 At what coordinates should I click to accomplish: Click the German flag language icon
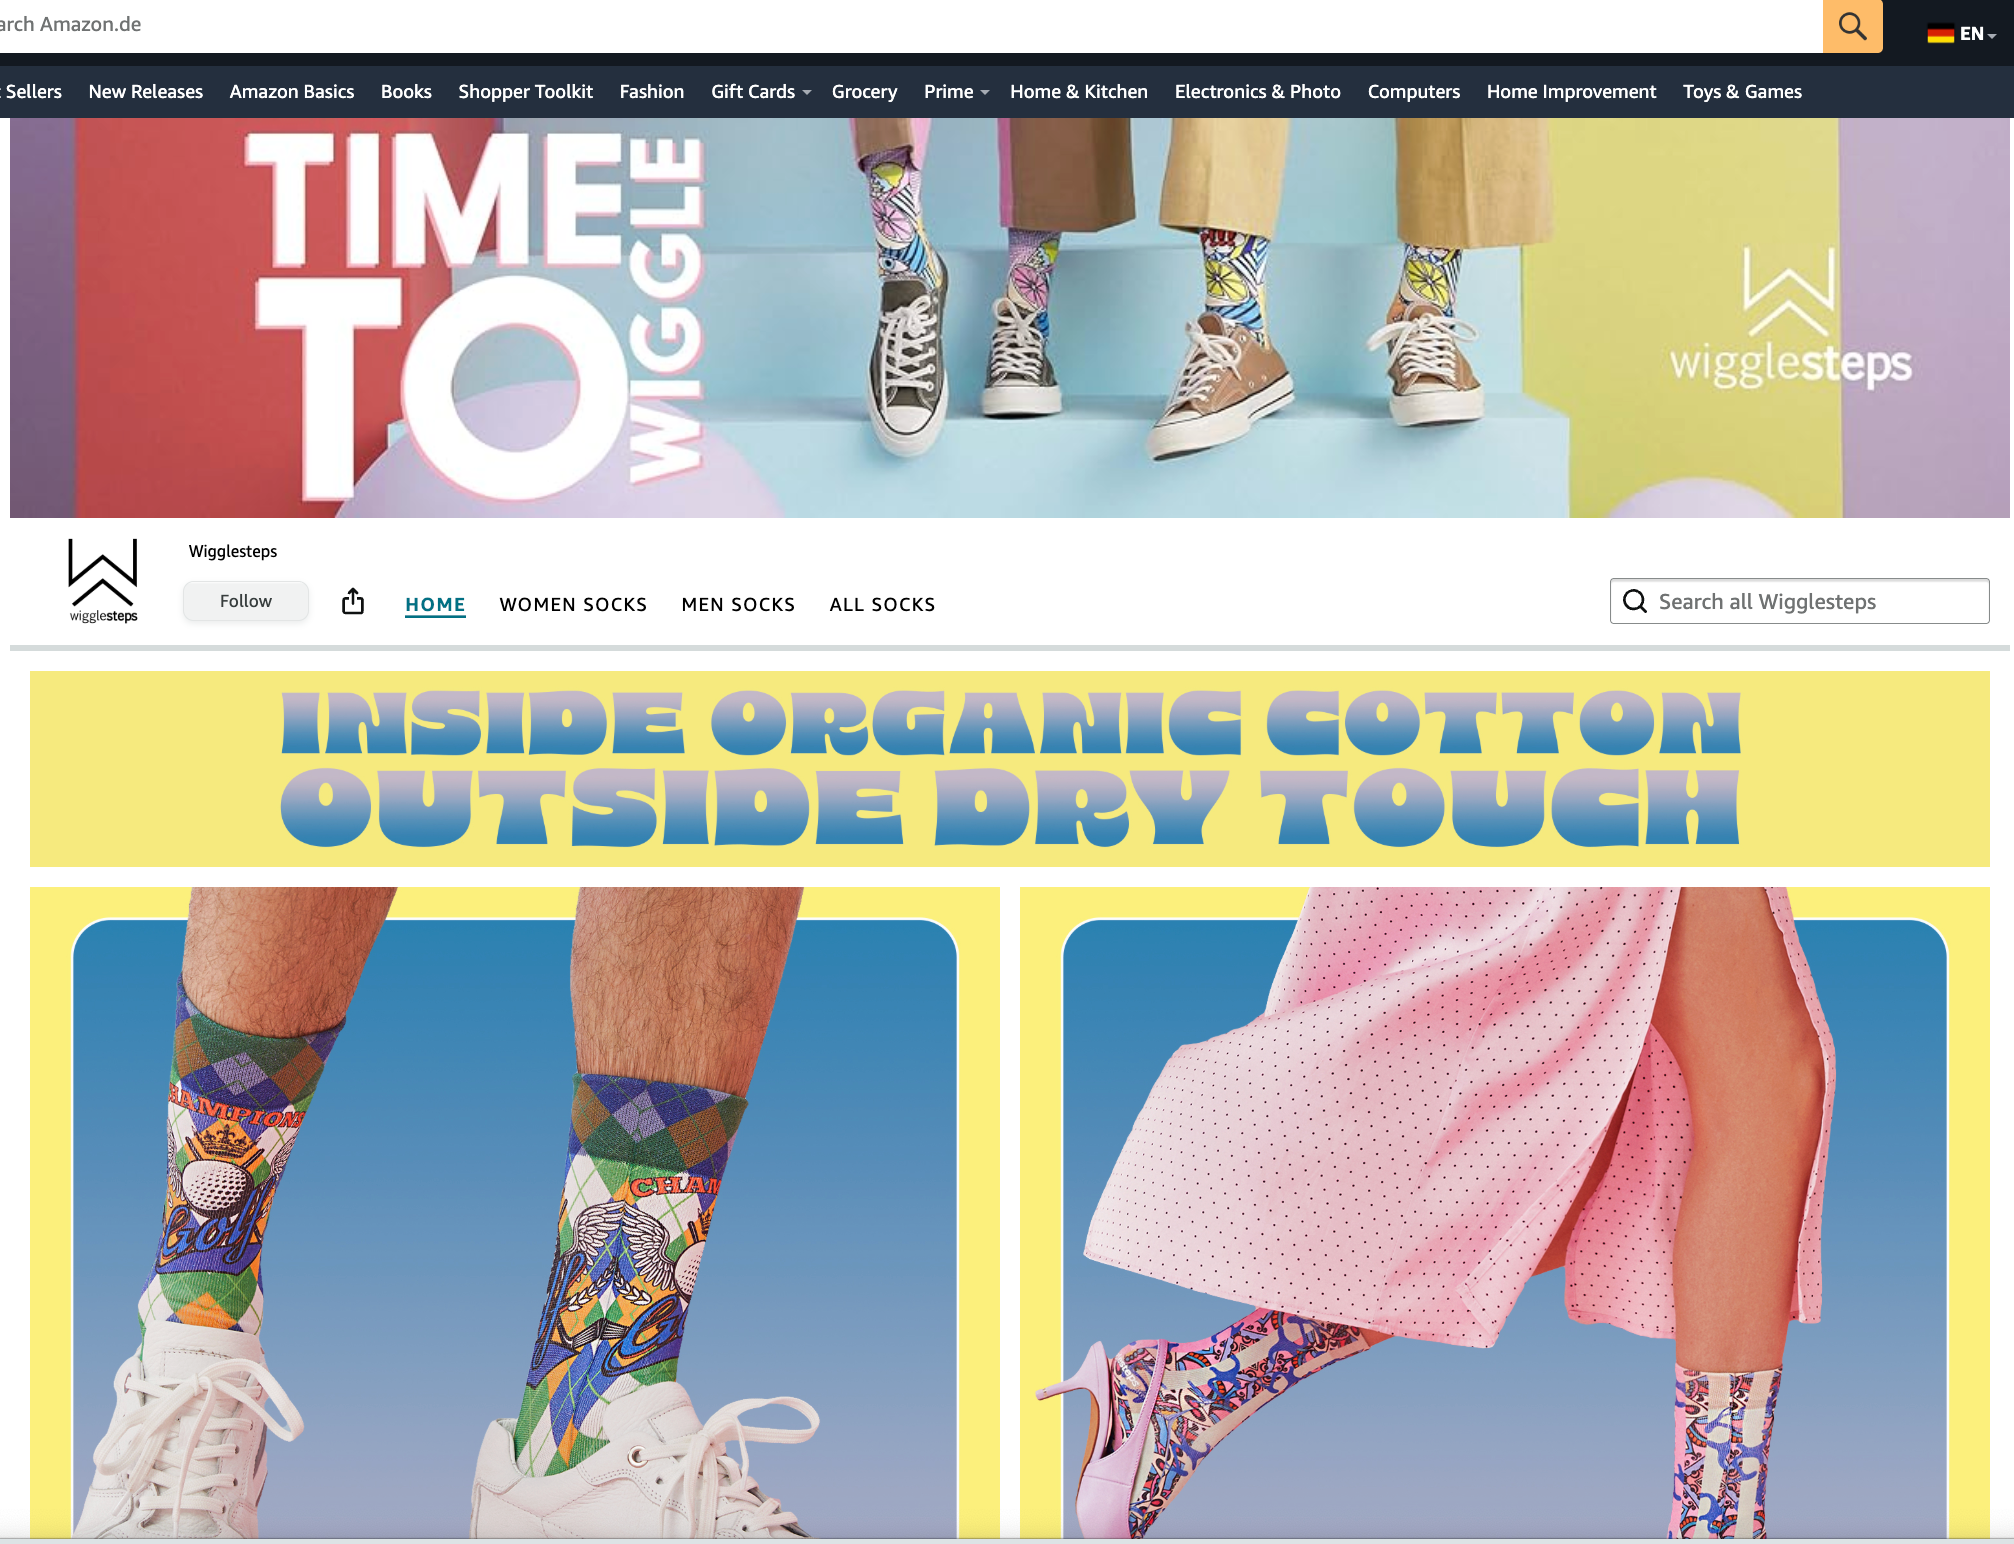point(1940,34)
